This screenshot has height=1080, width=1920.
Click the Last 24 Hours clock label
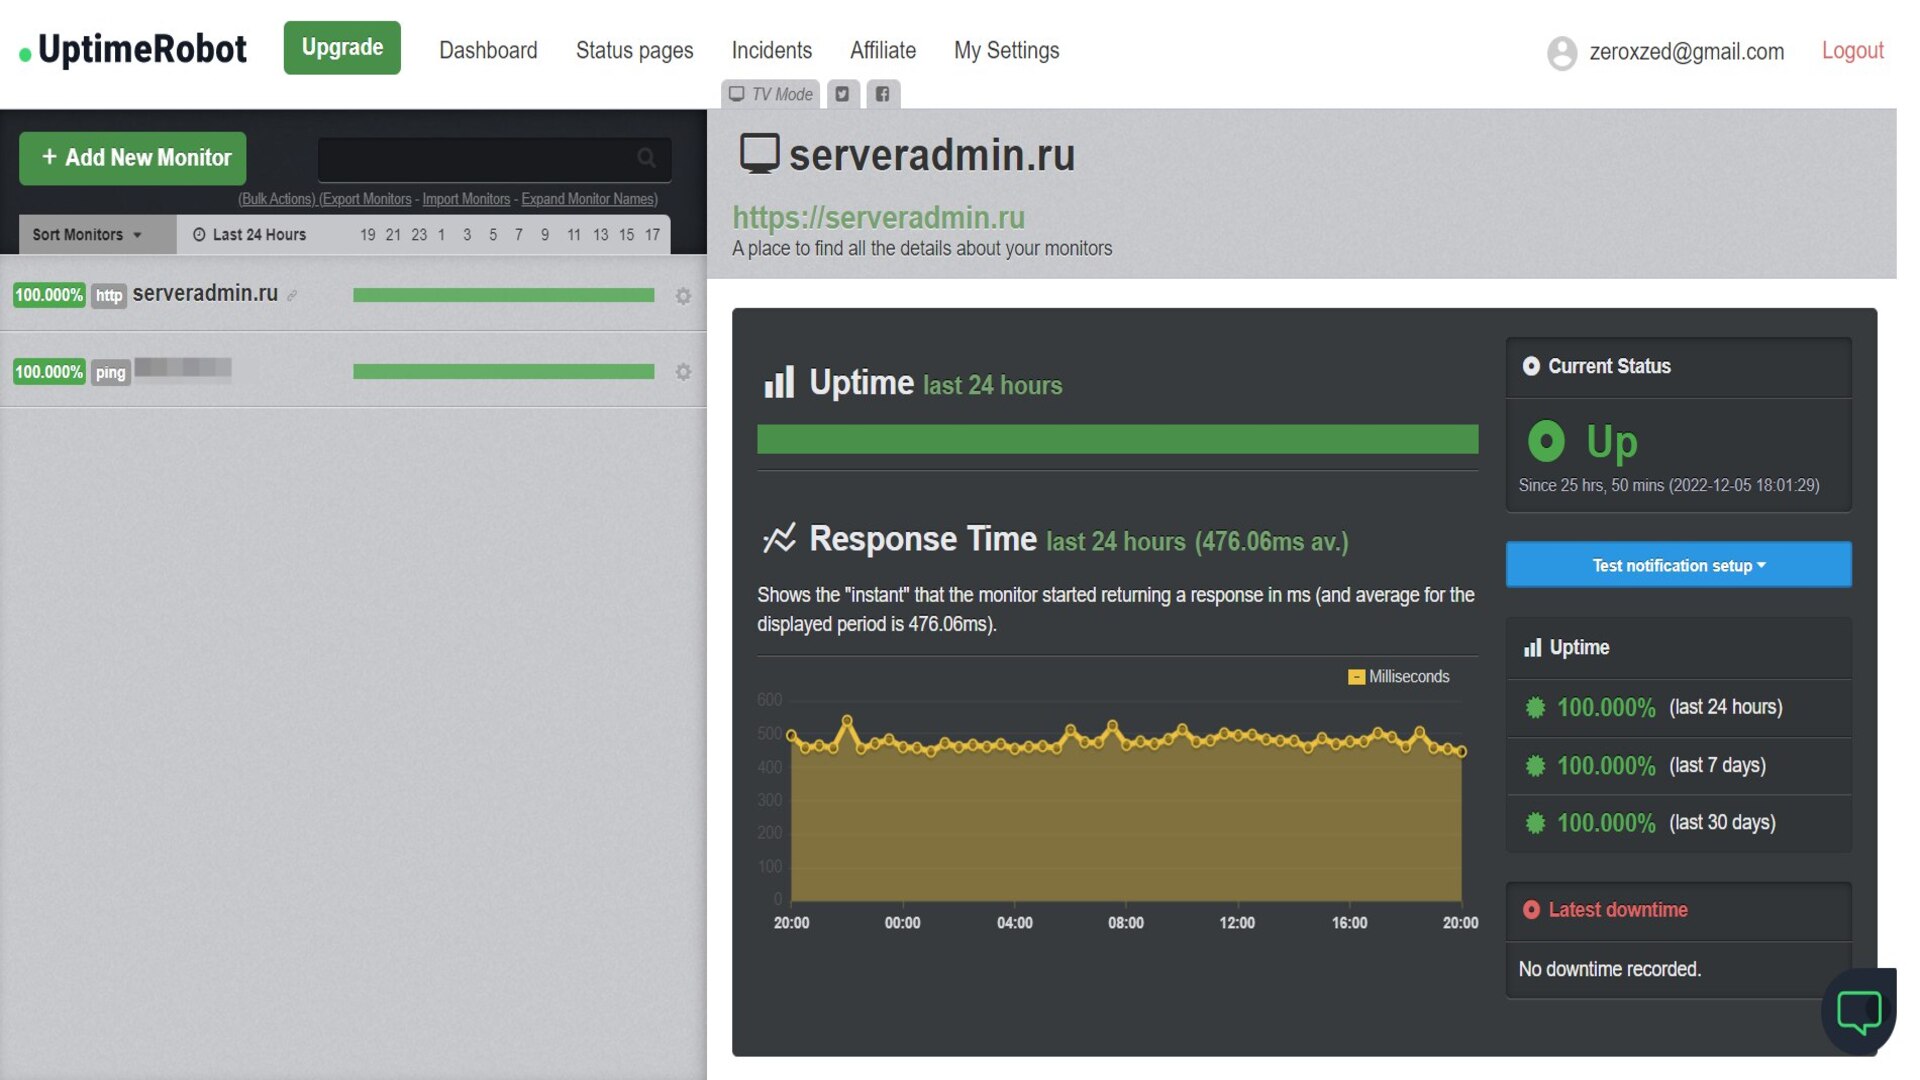(250, 235)
